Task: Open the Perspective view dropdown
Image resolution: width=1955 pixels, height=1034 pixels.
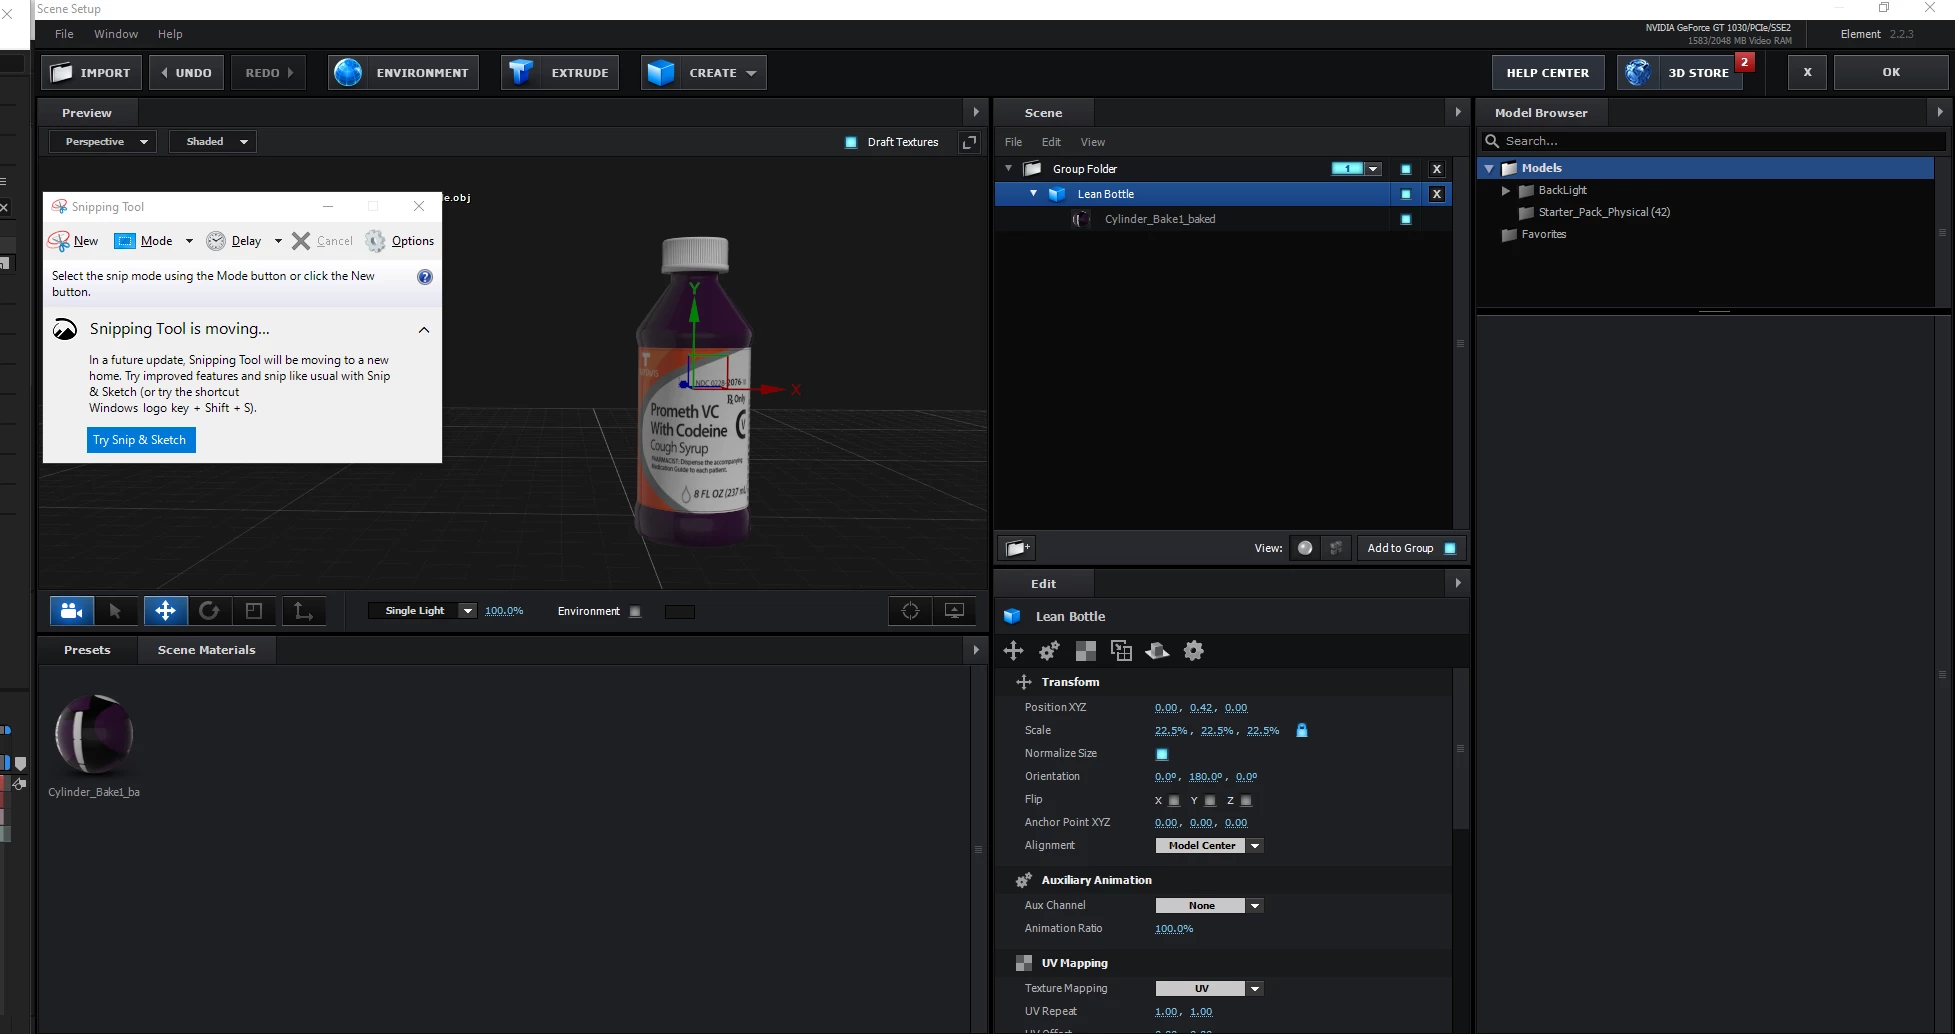Action: [x=103, y=142]
